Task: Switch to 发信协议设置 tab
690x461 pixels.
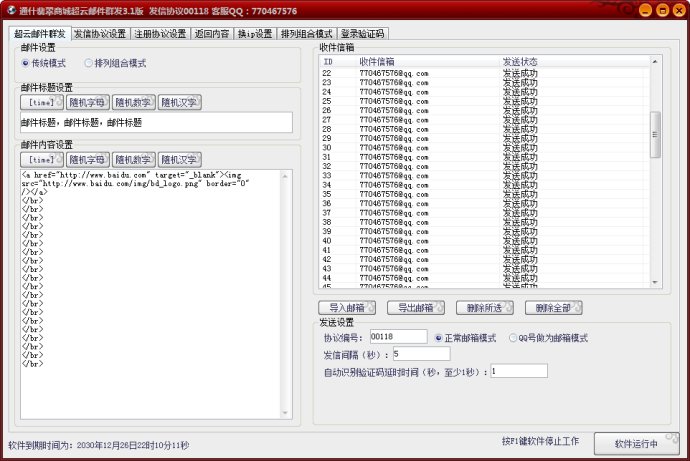Action: pyautogui.click(x=101, y=33)
